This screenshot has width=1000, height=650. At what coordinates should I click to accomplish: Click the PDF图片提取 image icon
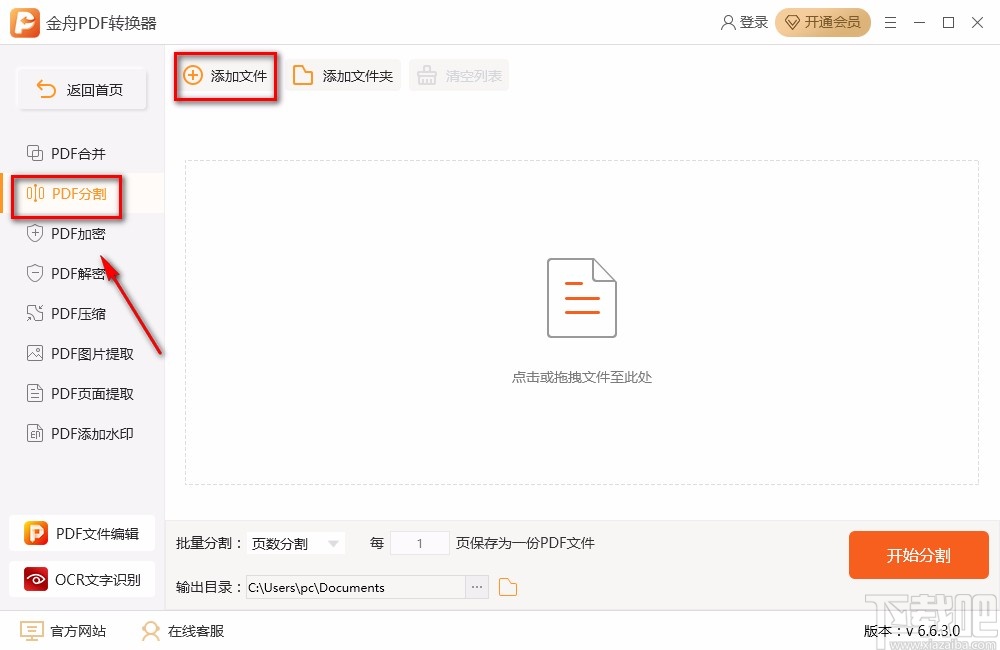(34, 353)
